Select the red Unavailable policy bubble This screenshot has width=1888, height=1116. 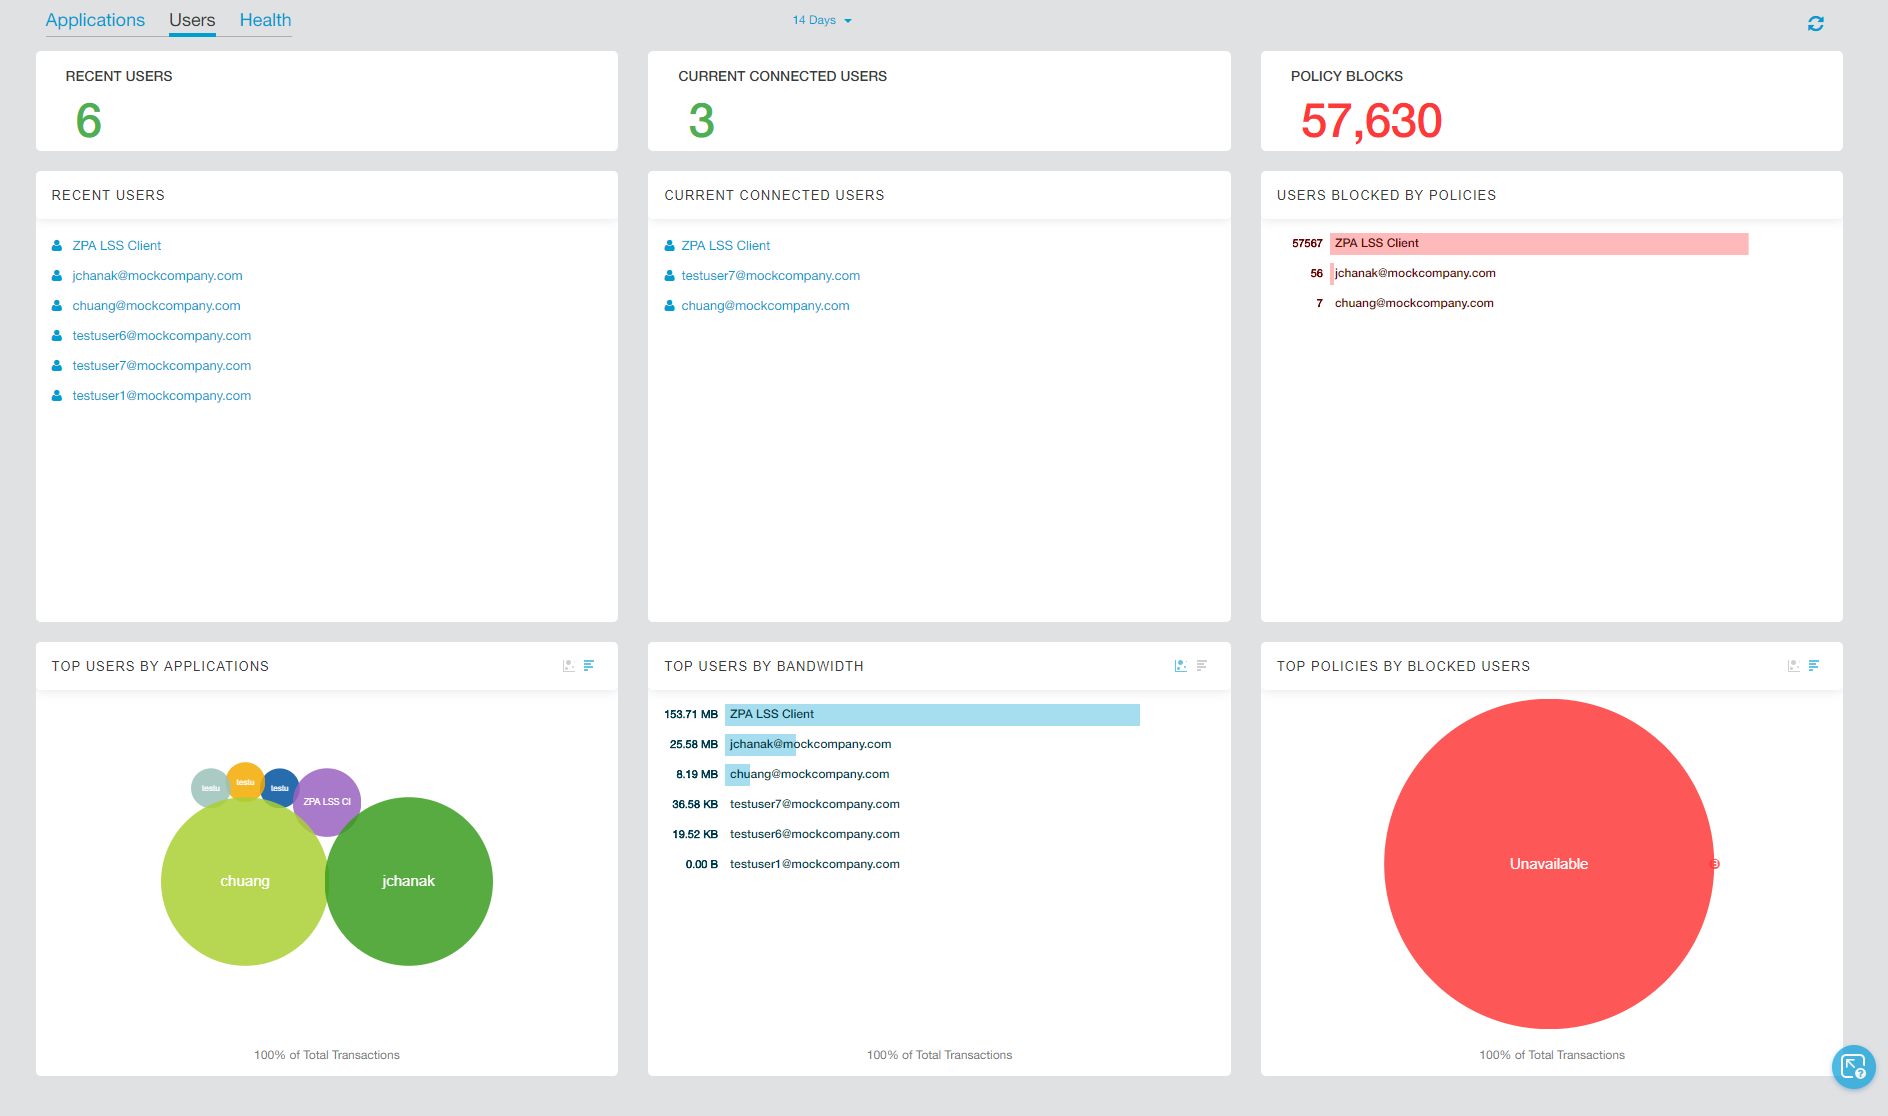(1548, 864)
